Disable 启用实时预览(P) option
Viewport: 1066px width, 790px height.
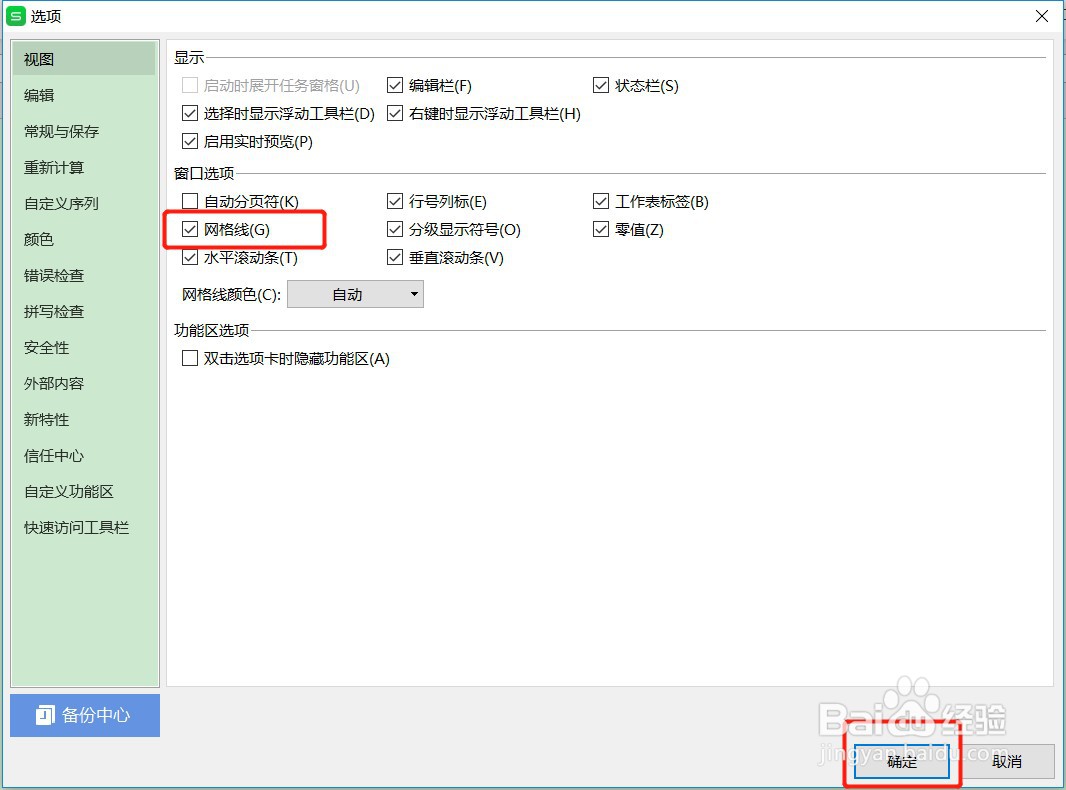(190, 141)
